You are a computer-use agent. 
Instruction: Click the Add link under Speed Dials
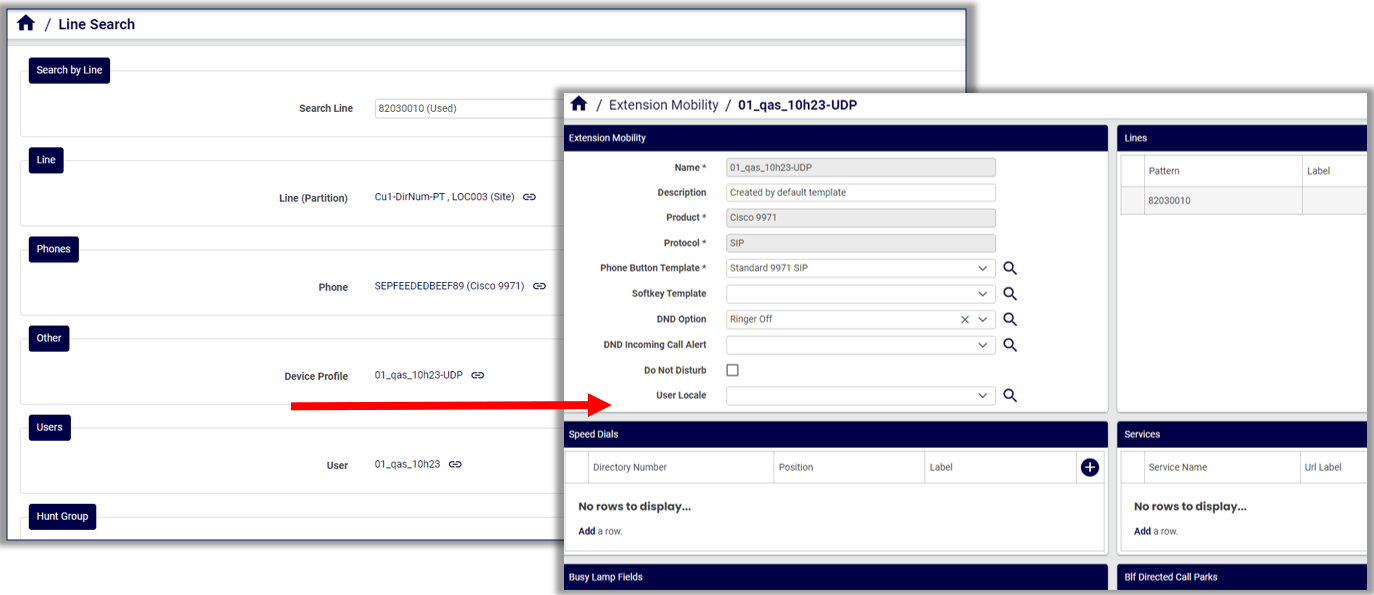[x=587, y=531]
